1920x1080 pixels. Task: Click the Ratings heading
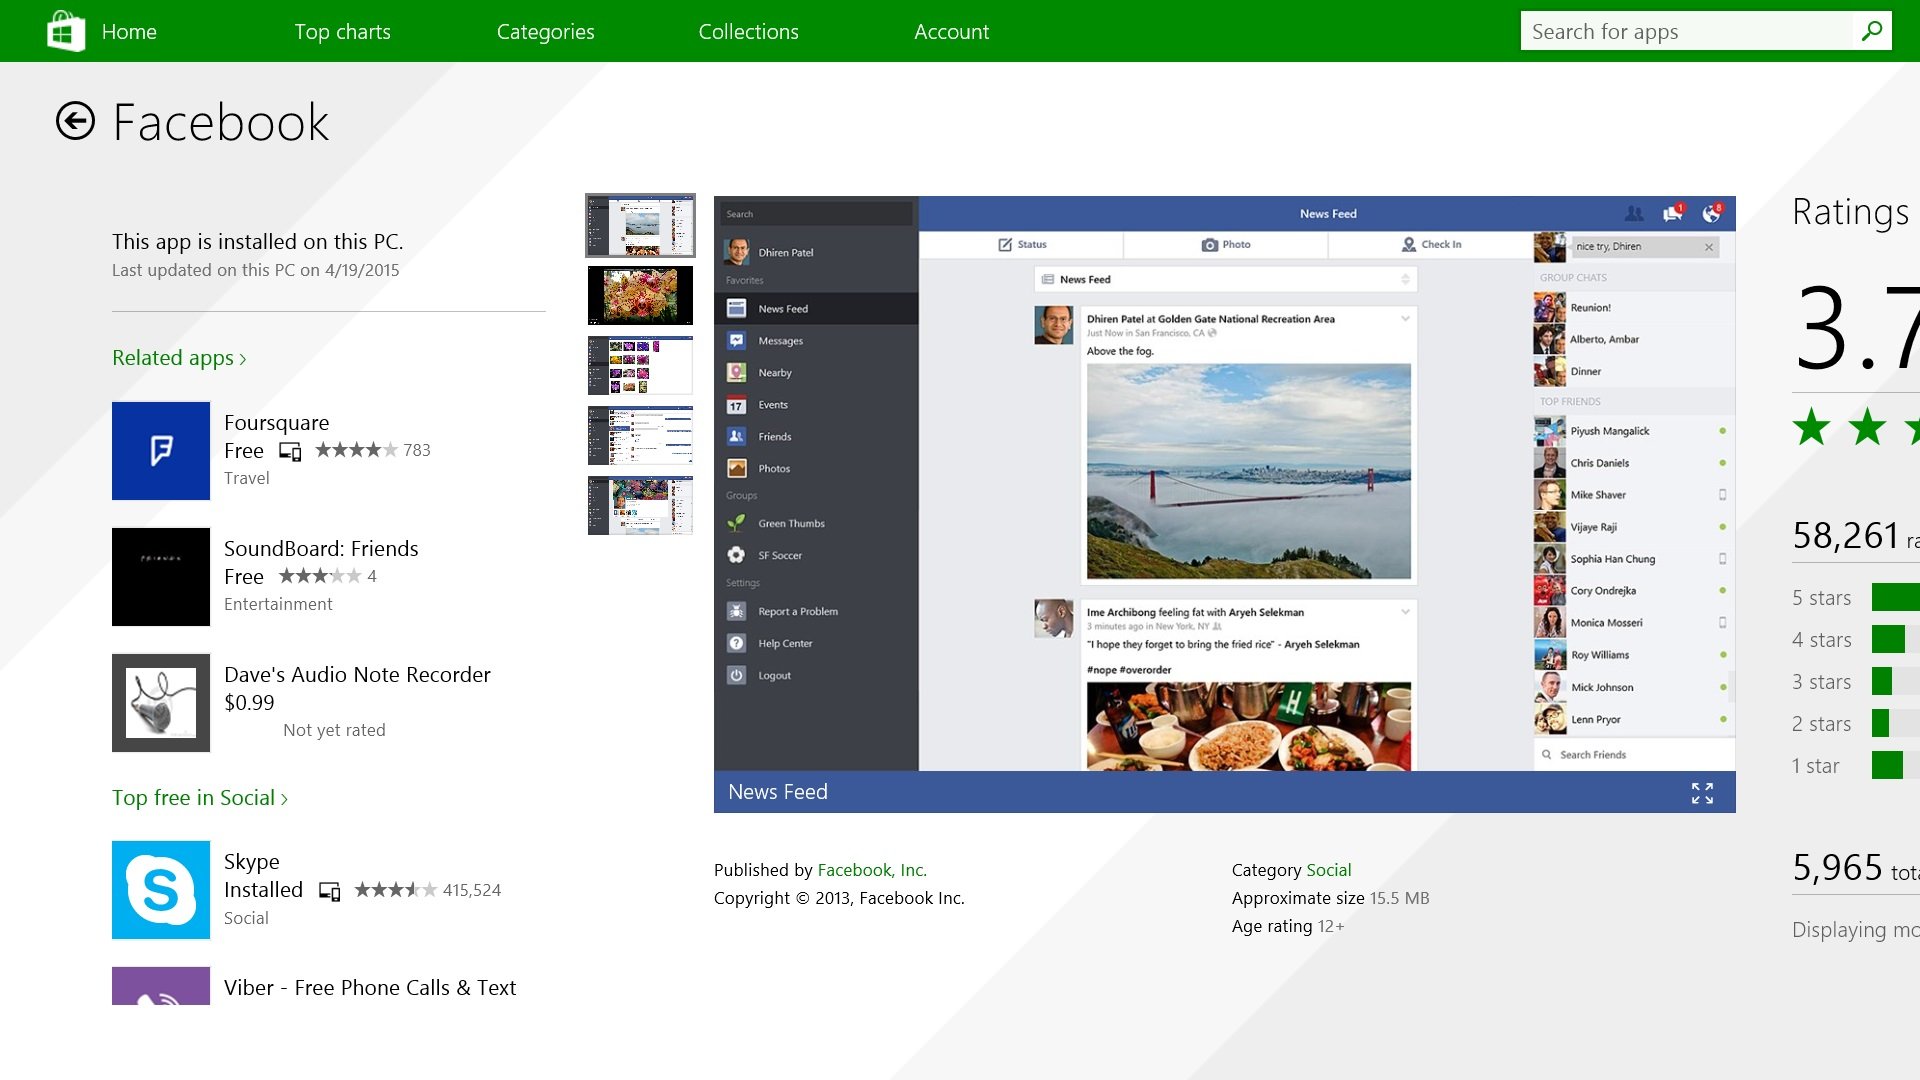coord(1850,212)
